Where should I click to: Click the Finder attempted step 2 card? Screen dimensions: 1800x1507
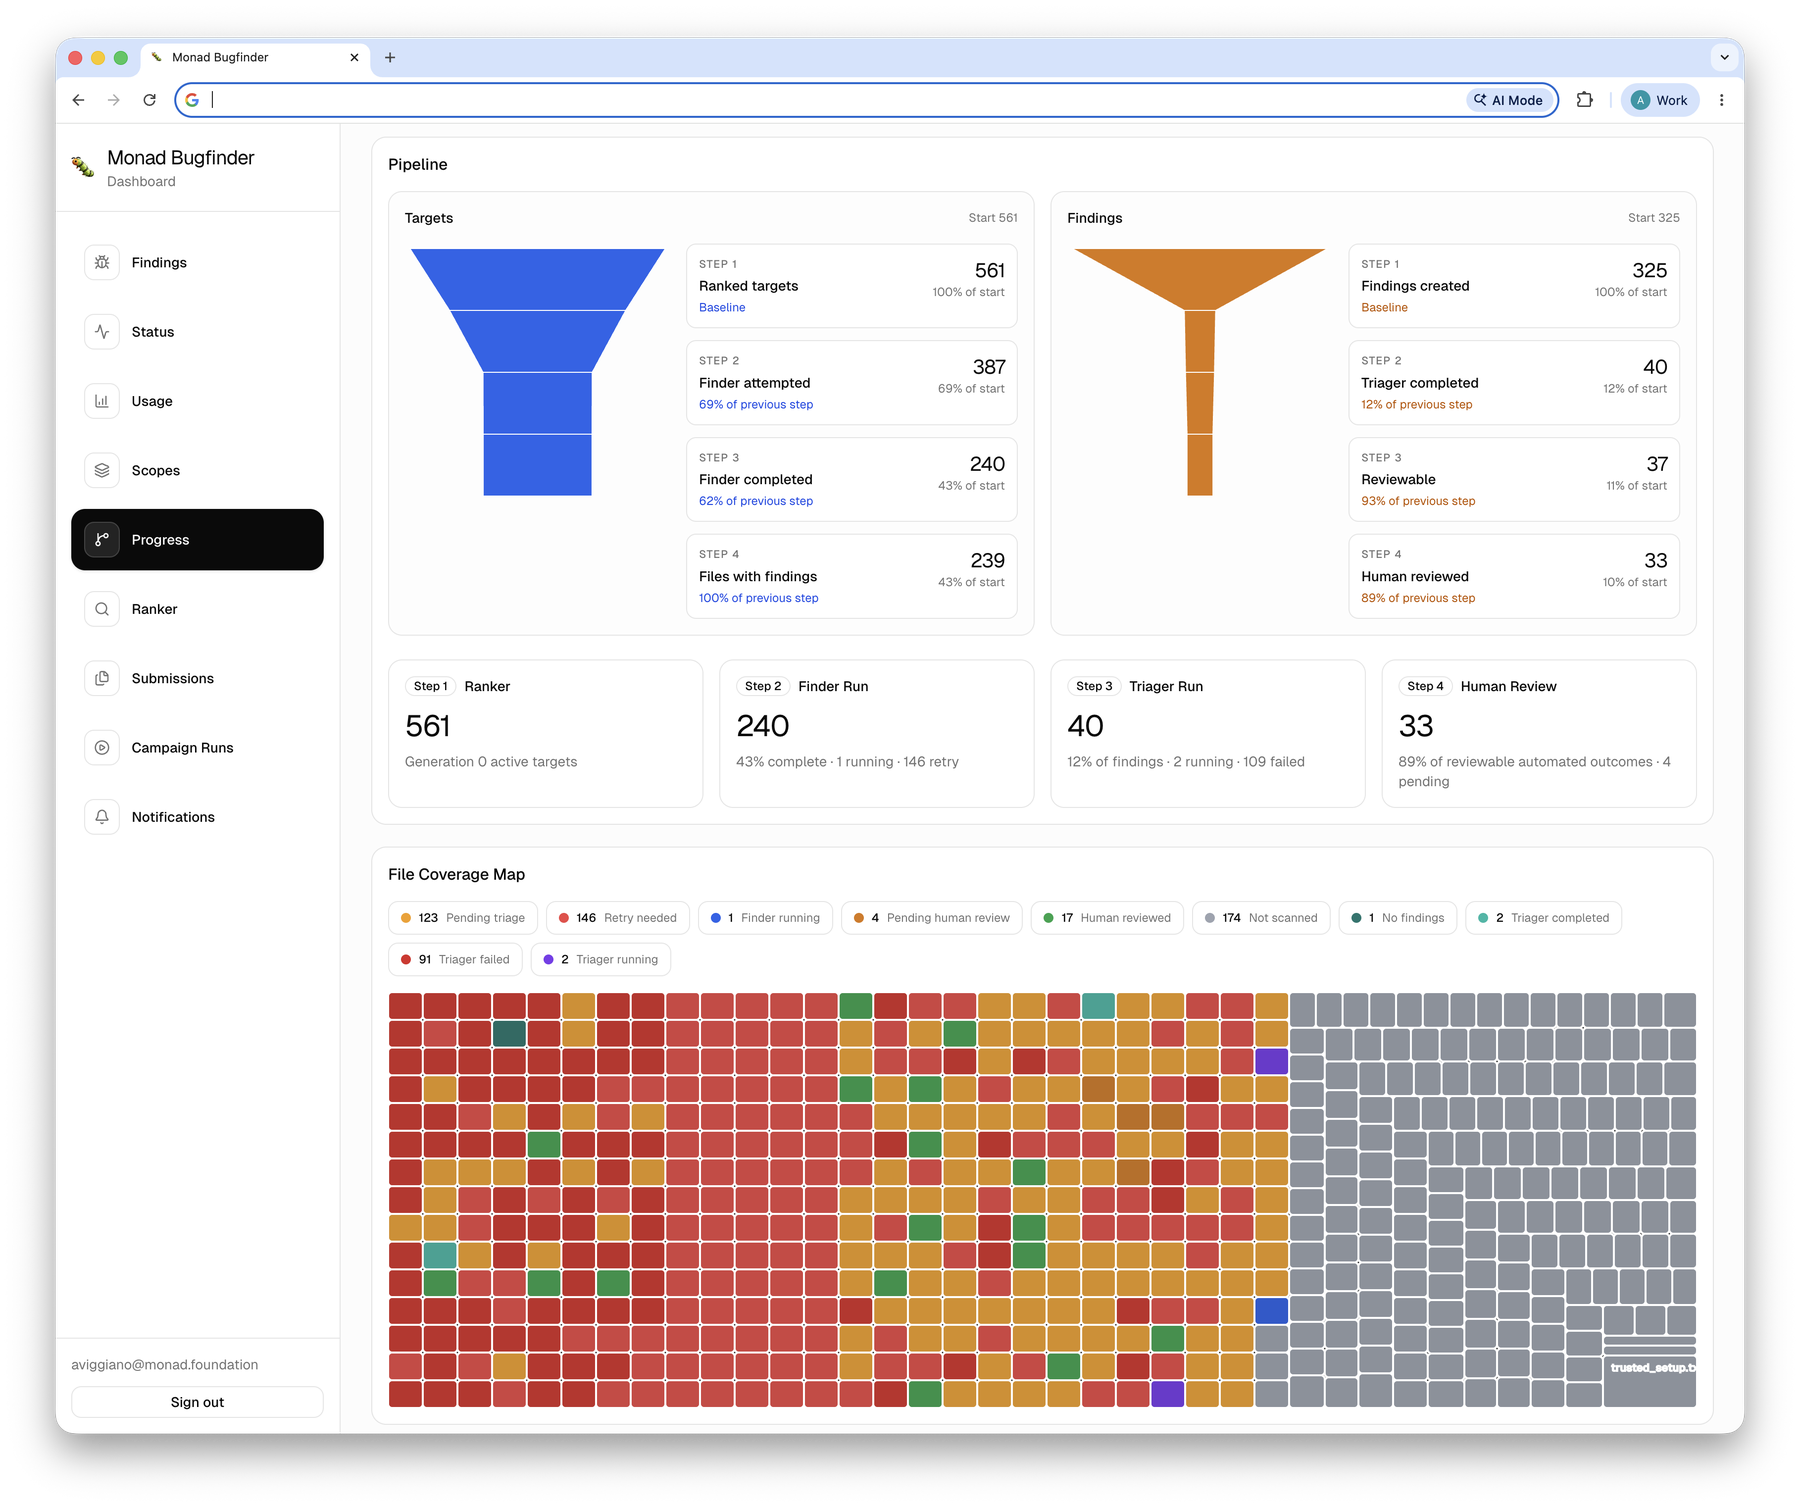click(x=852, y=383)
